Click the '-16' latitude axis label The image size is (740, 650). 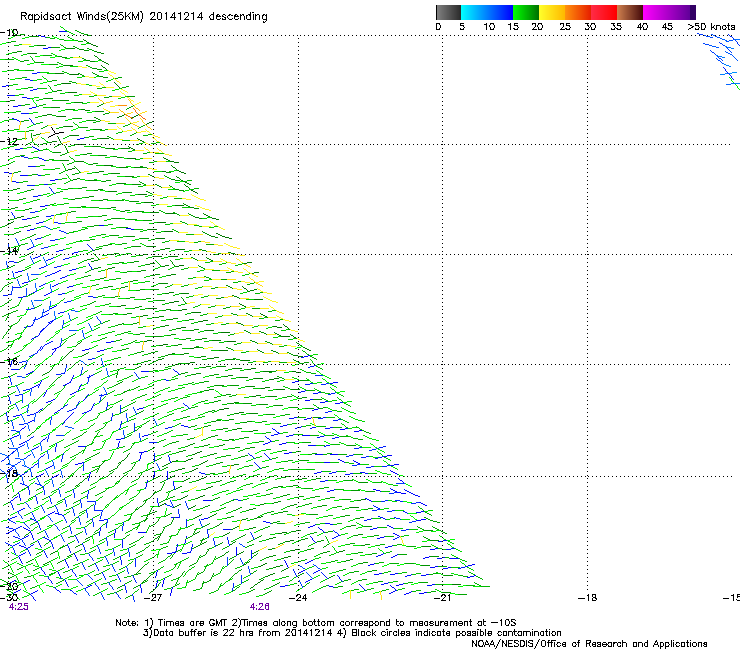coord(9,362)
